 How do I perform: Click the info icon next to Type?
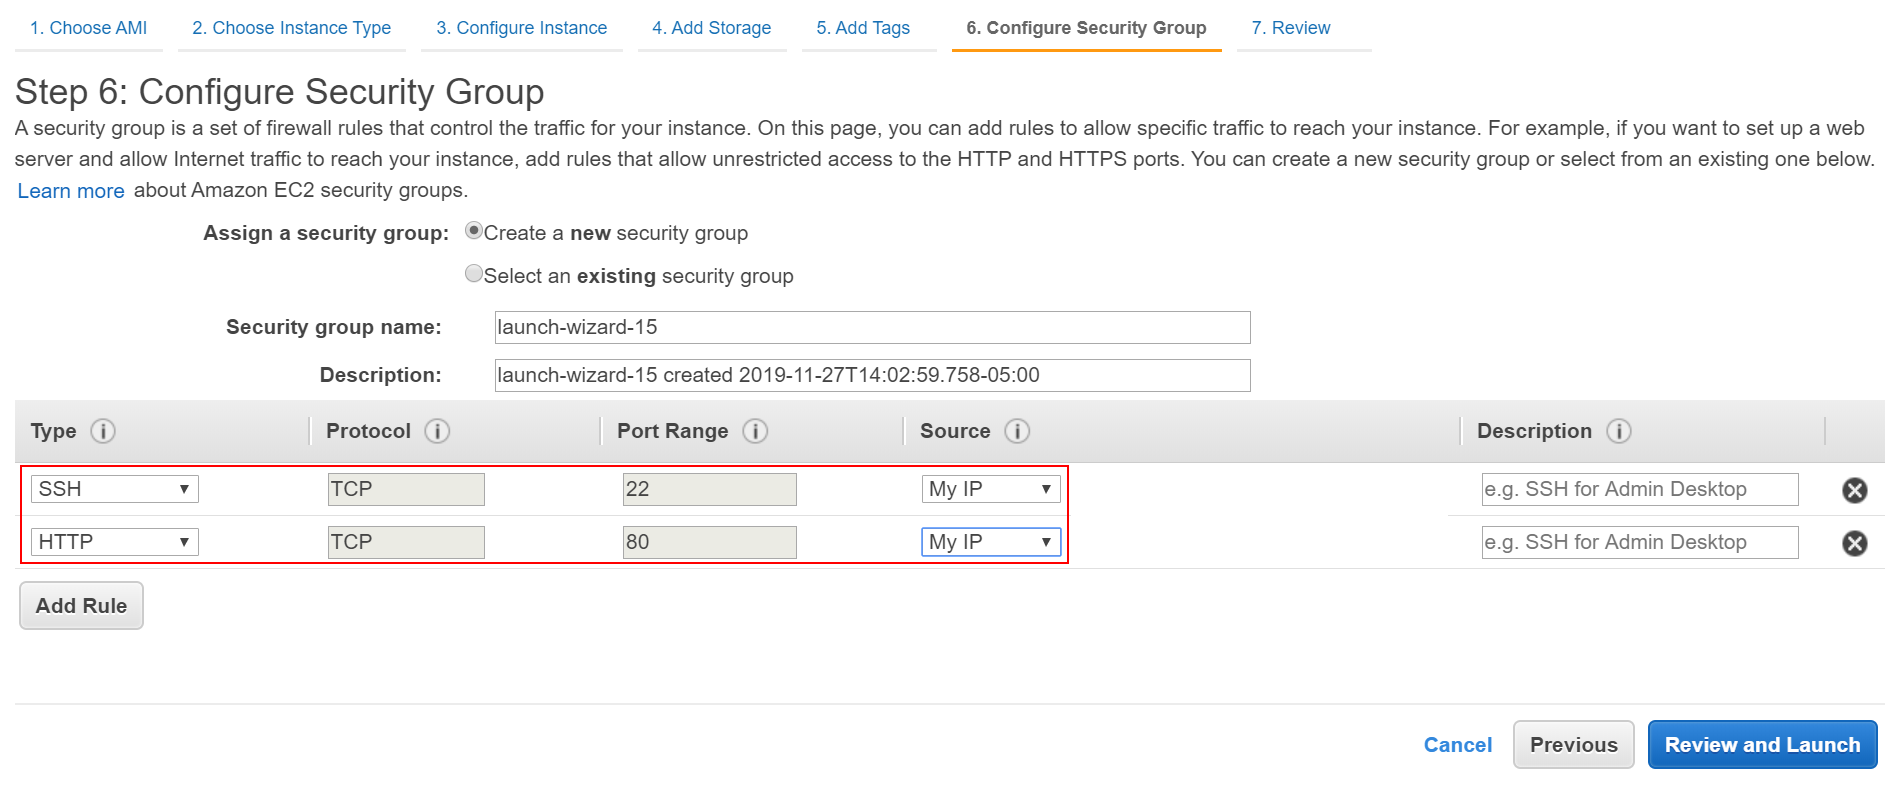pos(103,431)
